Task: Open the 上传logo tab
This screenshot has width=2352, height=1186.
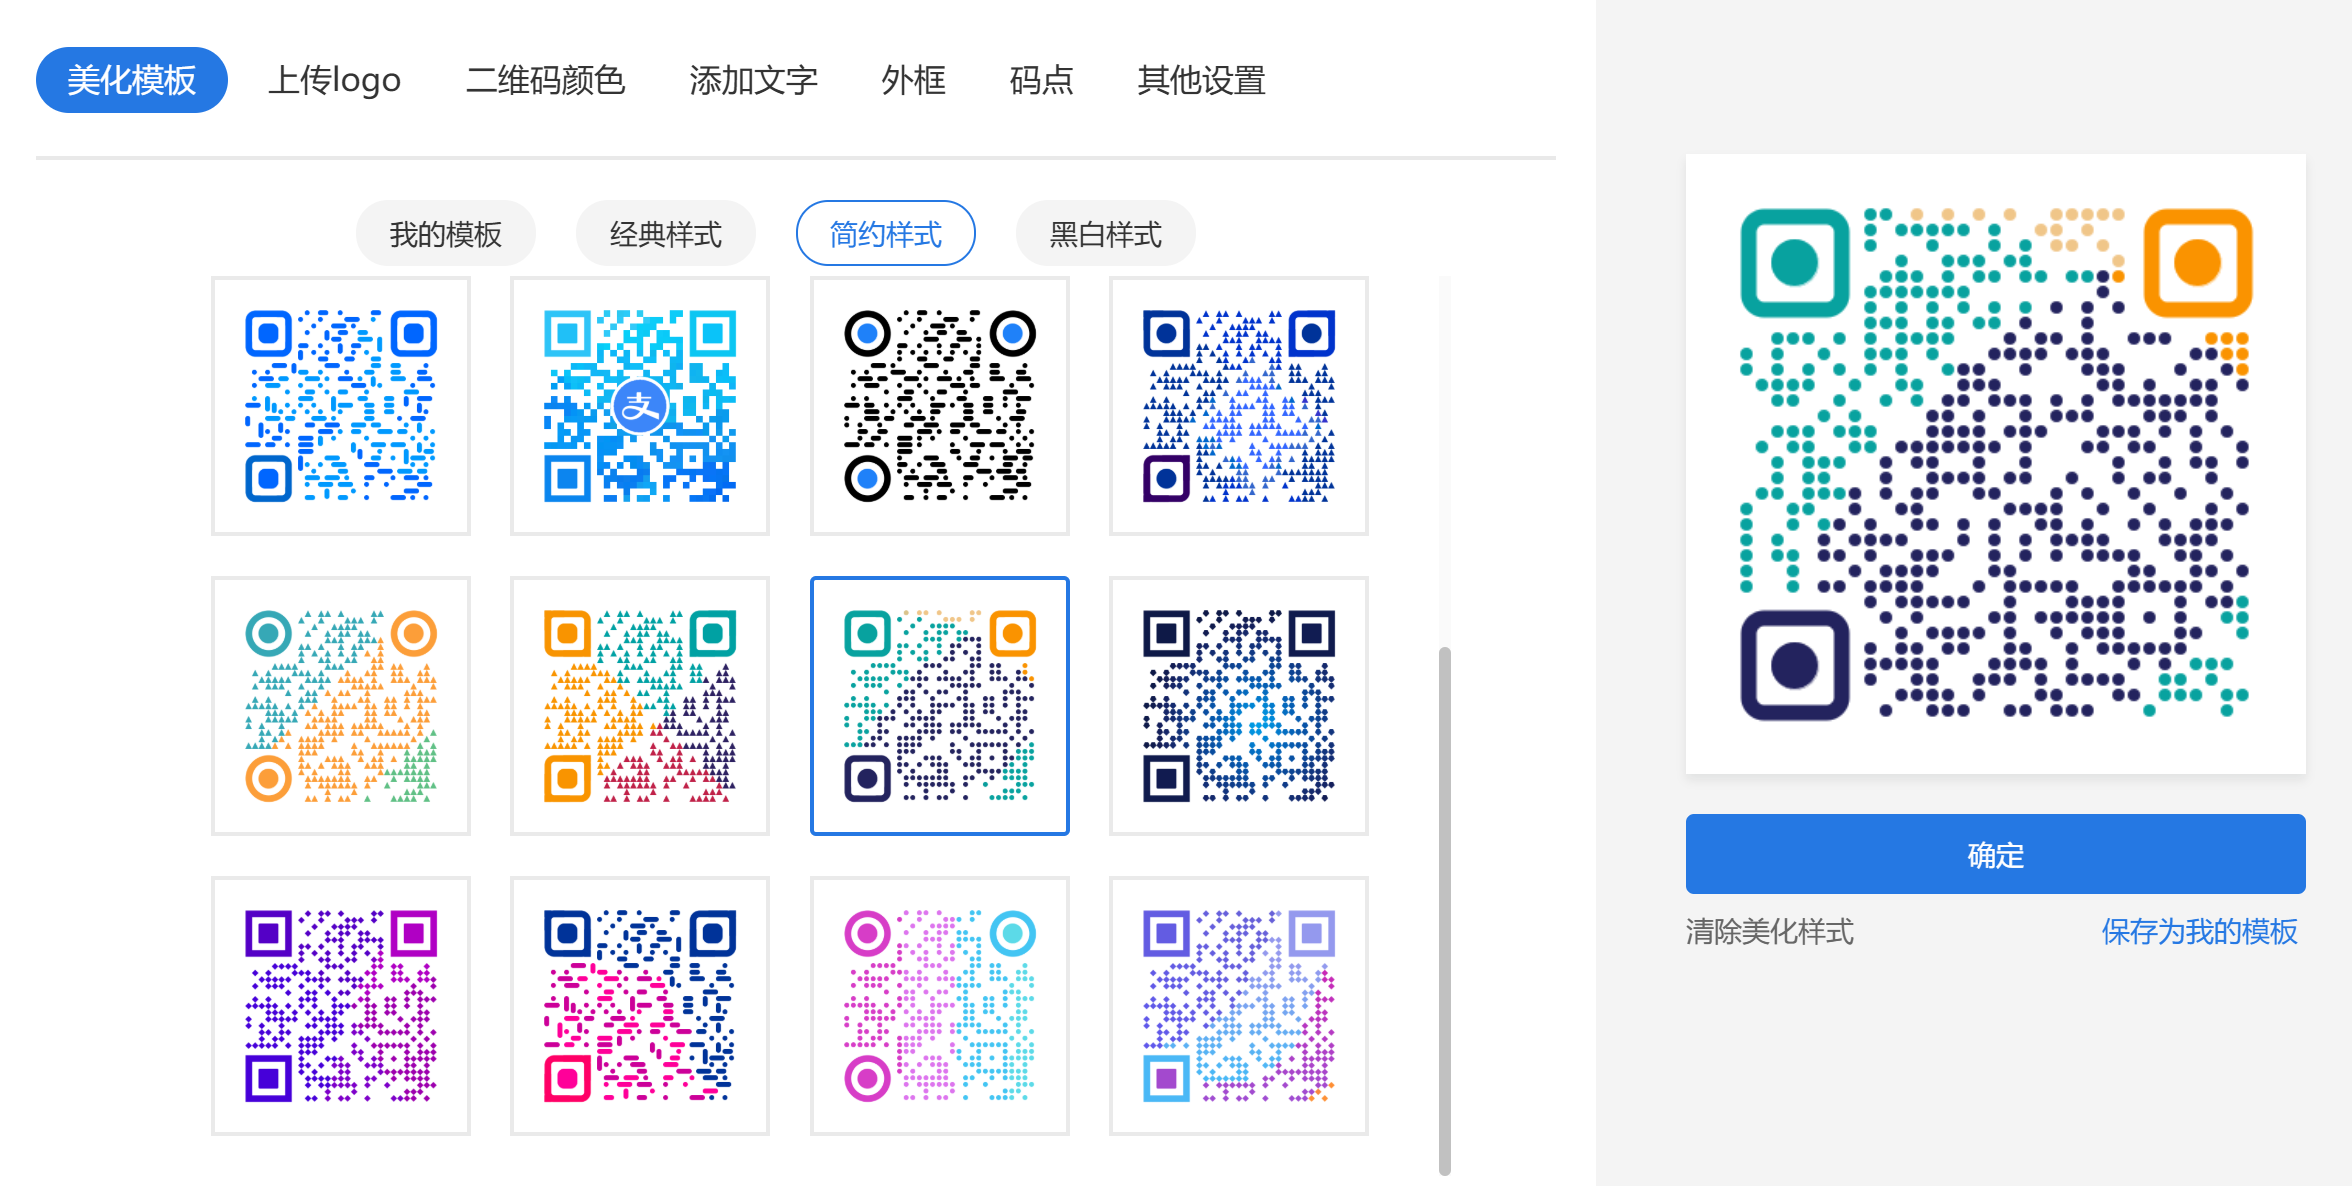Action: [334, 80]
